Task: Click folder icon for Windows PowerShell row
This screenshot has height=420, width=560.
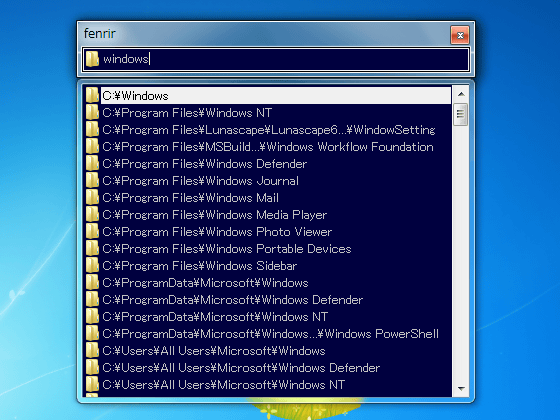Action: pos(92,334)
